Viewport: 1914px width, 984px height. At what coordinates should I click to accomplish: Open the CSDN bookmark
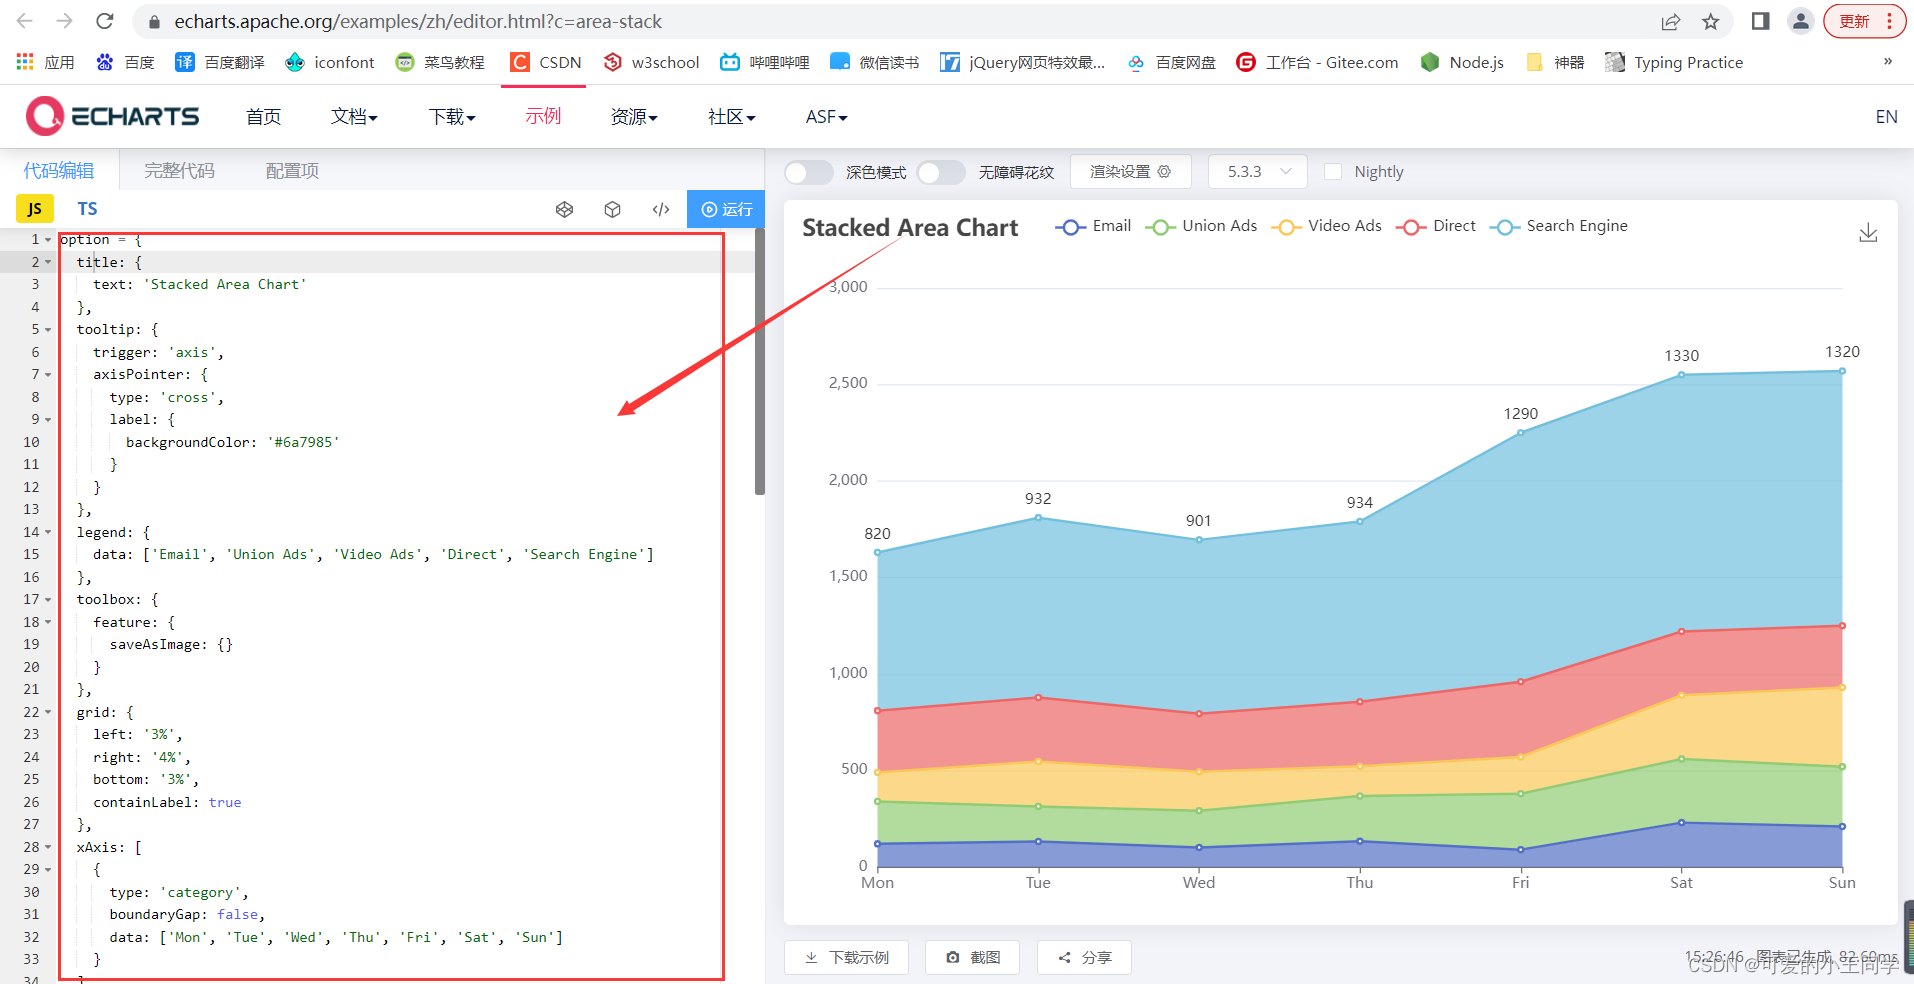545,62
